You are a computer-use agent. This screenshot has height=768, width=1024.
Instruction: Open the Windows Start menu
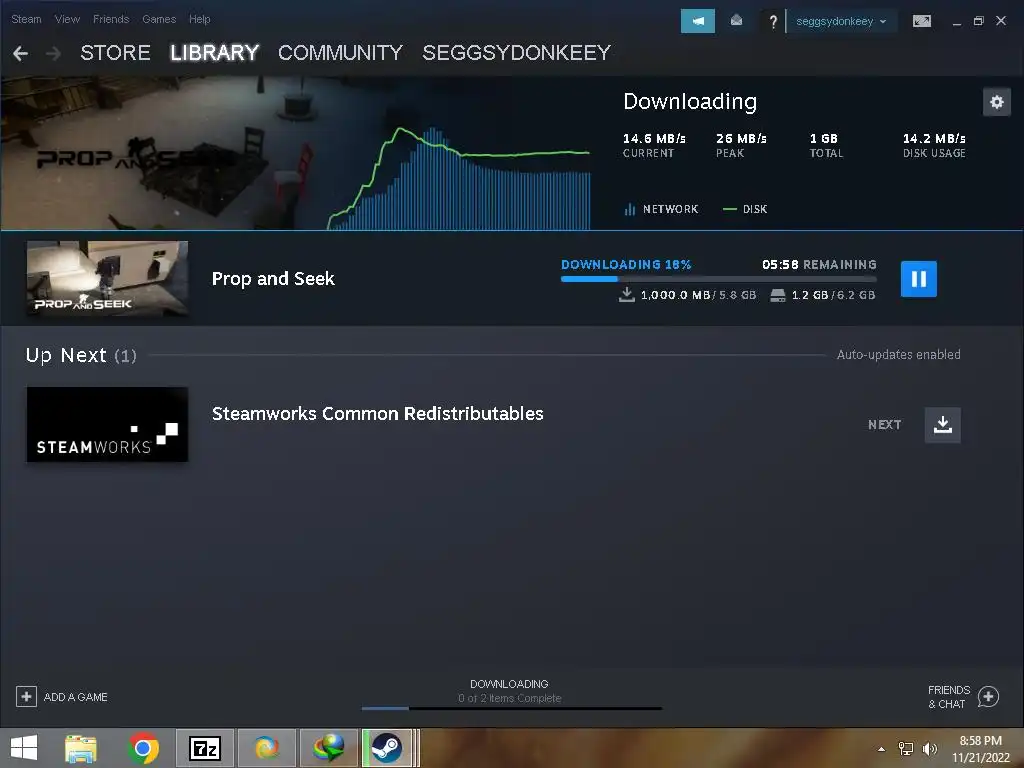click(24, 748)
